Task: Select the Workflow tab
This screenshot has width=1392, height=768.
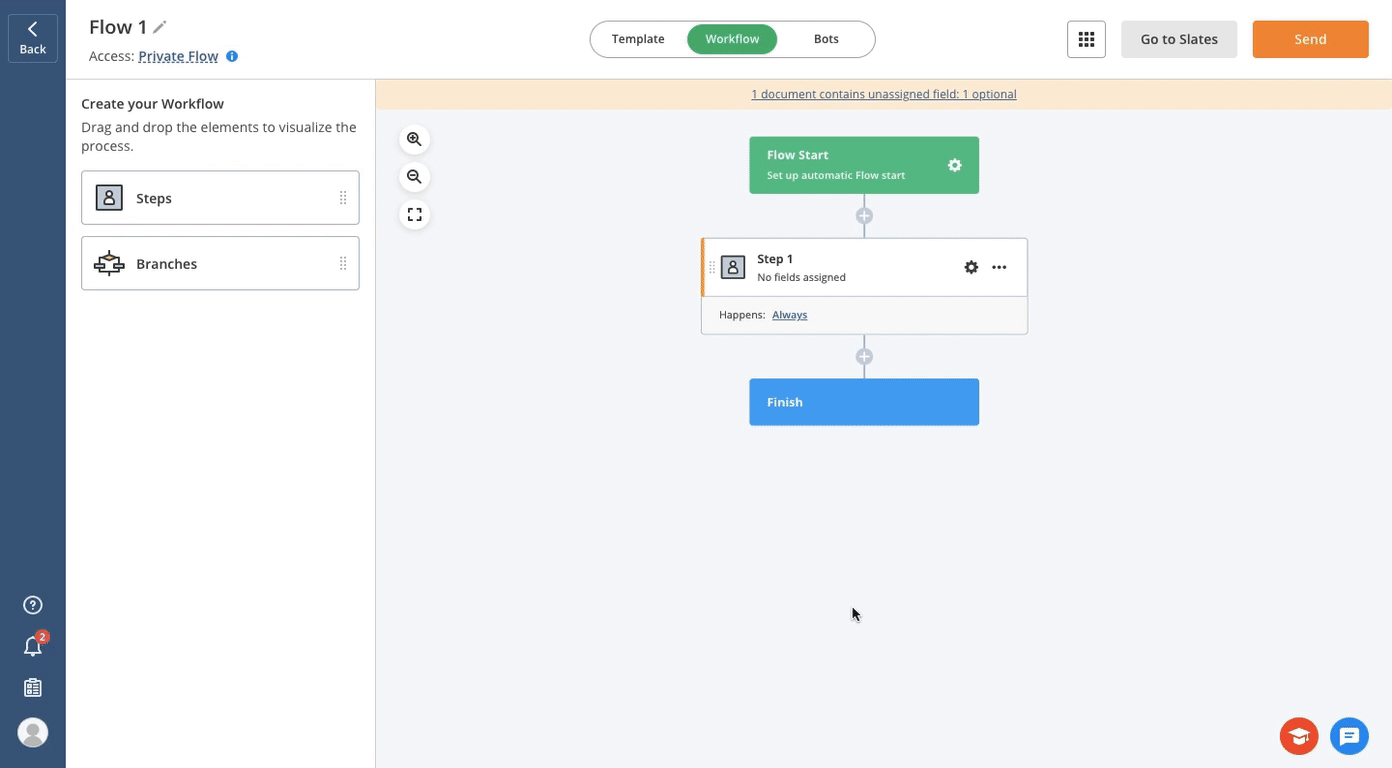Action: [732, 39]
